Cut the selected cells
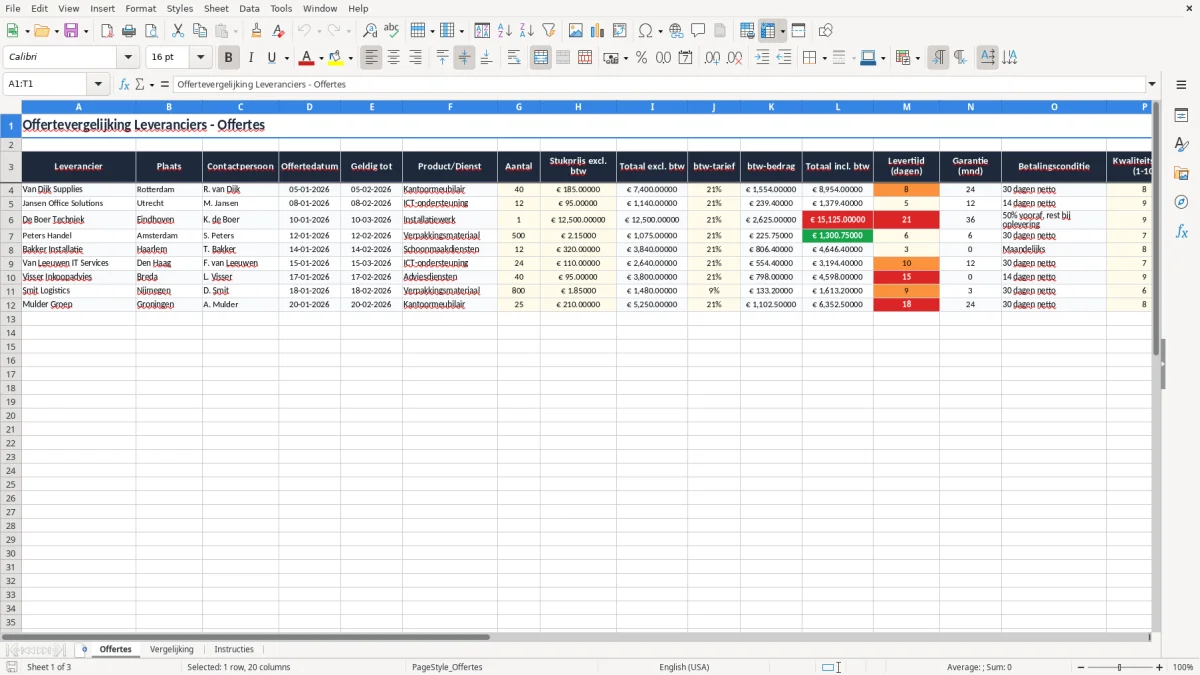The height and width of the screenshot is (675, 1200). point(178,31)
